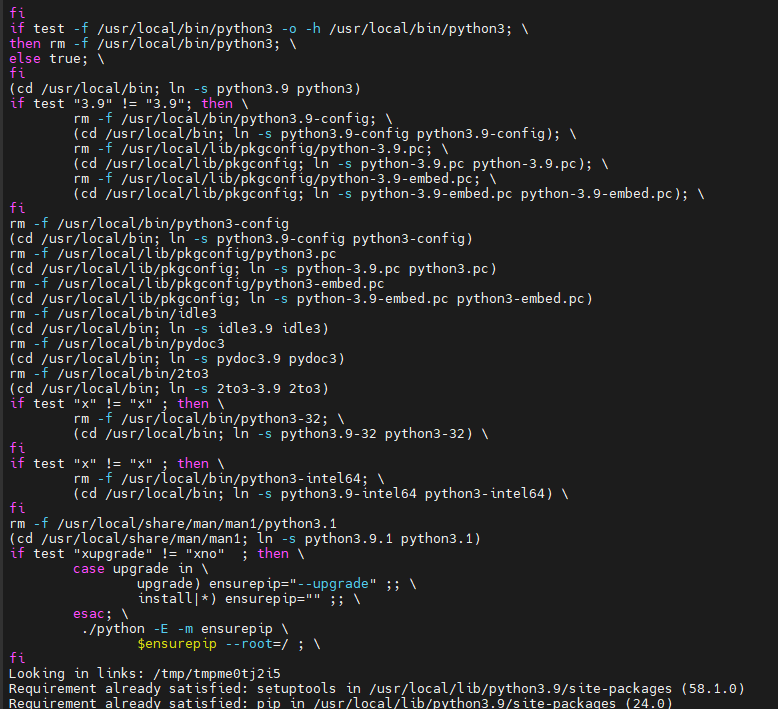
Task: Click the line "if test "3.9" != "3.9"; then \"
Action: (x=129, y=104)
